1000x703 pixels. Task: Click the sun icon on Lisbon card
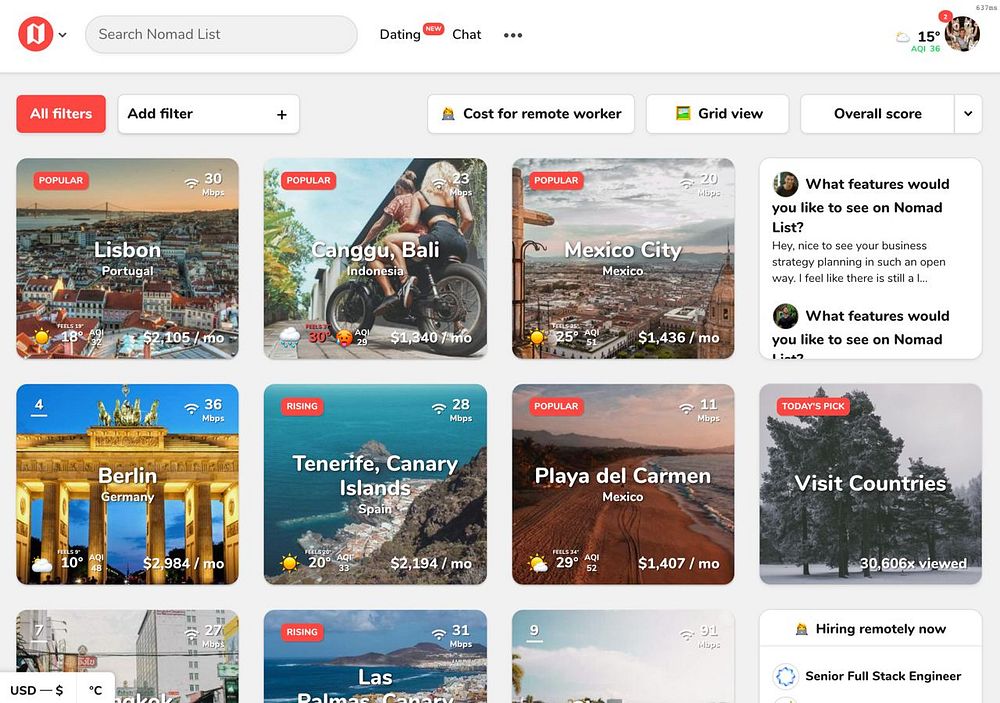pyautogui.click(x=42, y=337)
